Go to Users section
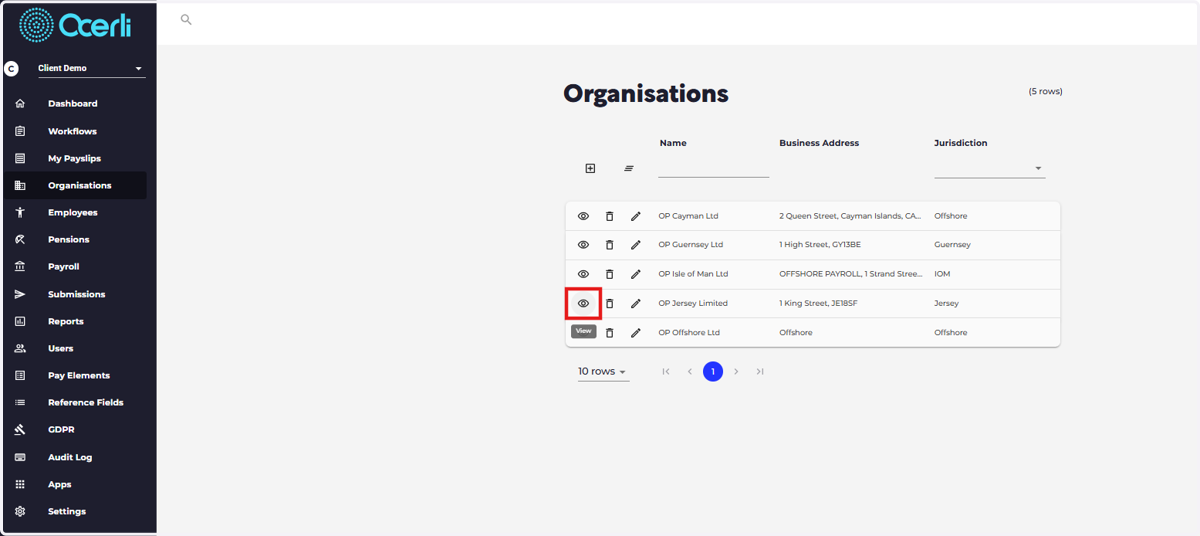The image size is (1200, 536). pos(60,348)
